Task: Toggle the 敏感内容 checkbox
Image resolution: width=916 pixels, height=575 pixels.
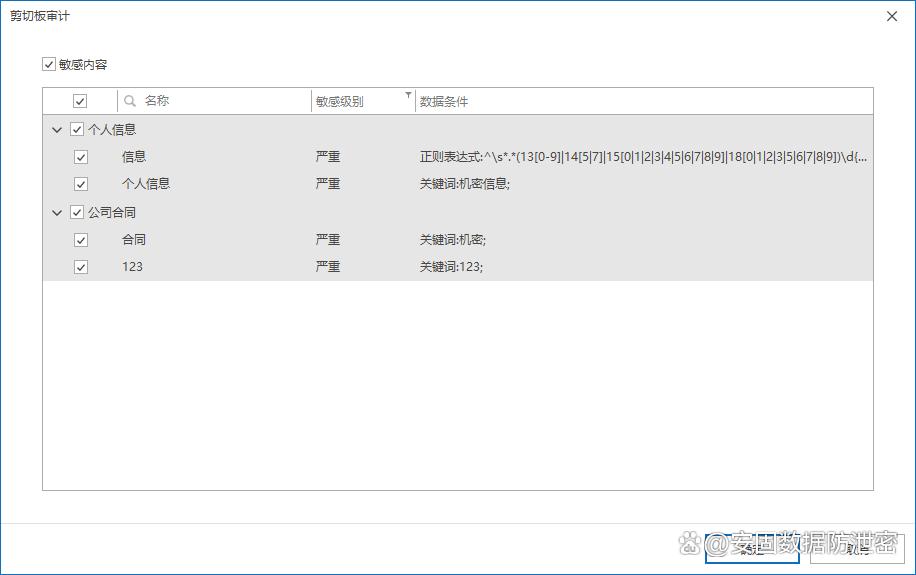Action: pyautogui.click(x=49, y=64)
